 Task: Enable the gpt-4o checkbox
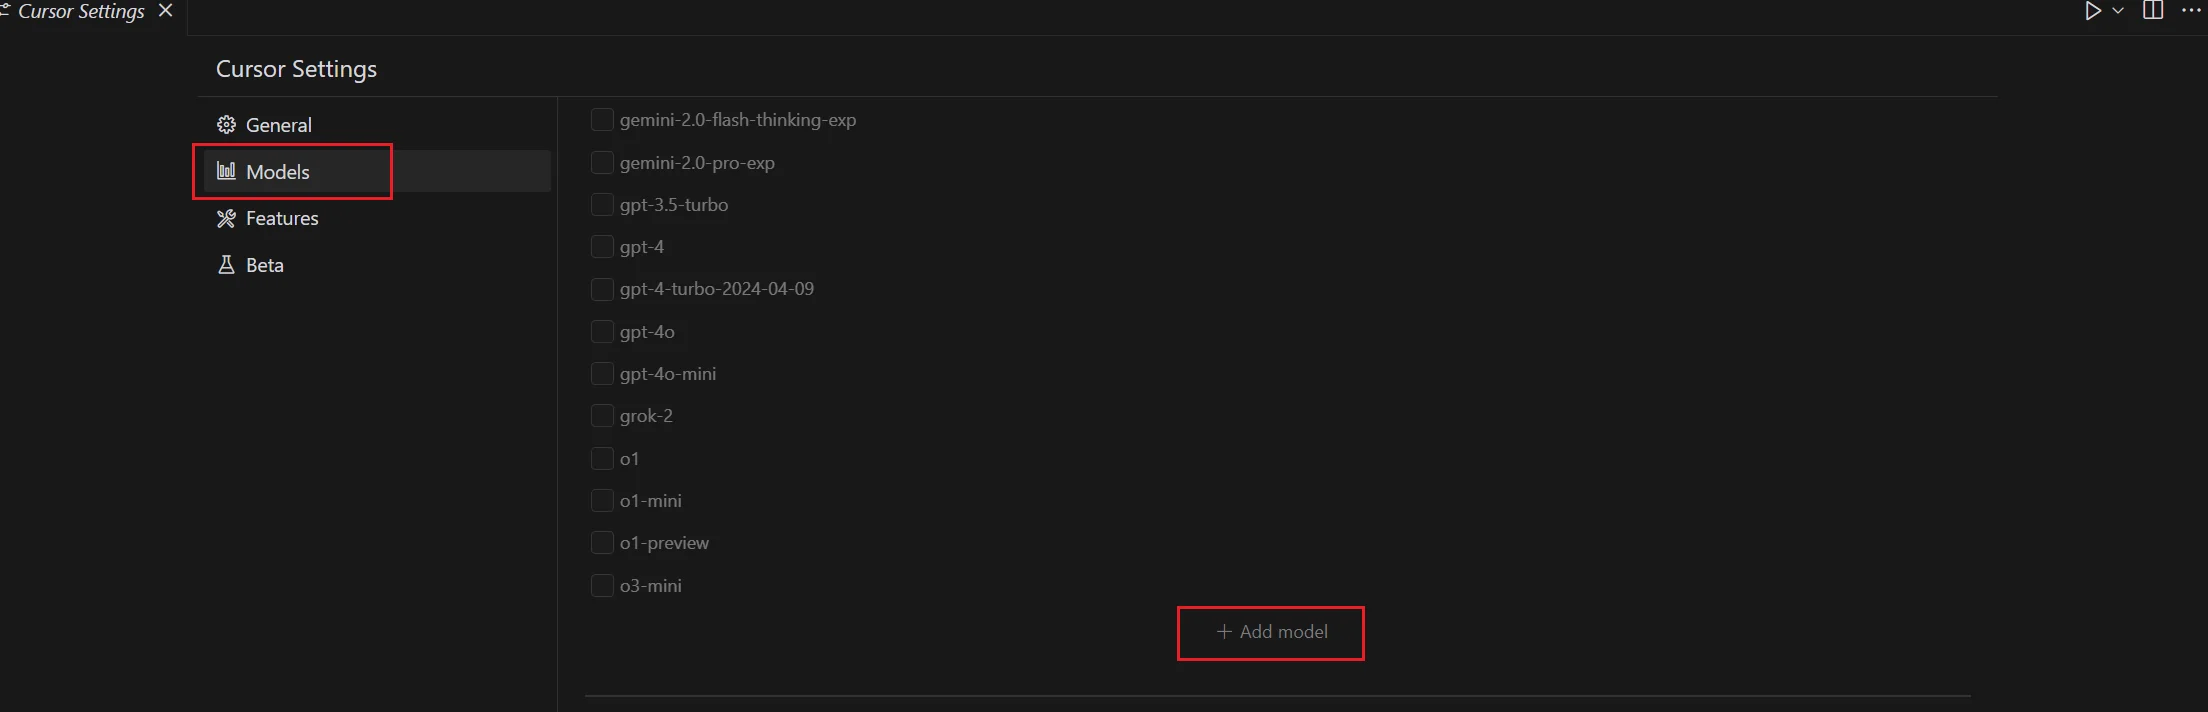602,331
